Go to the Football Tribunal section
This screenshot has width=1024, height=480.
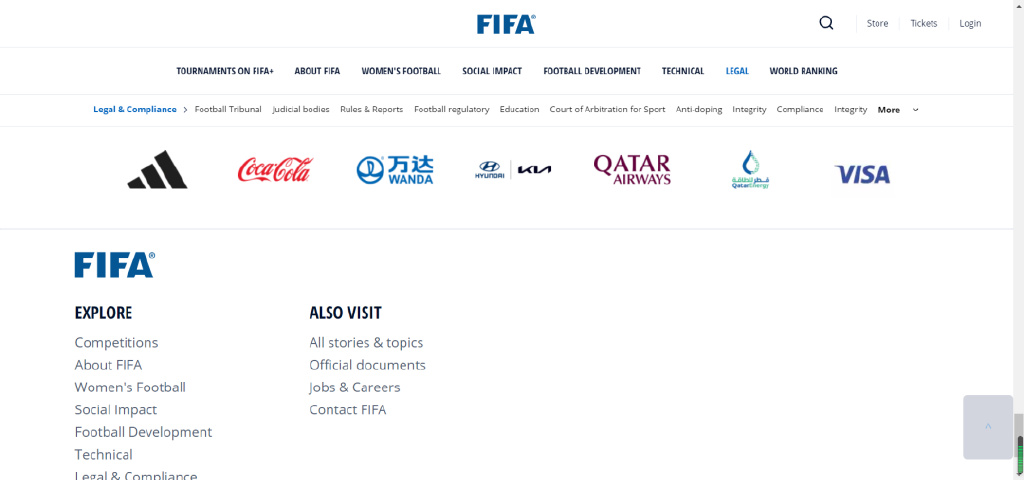point(228,110)
